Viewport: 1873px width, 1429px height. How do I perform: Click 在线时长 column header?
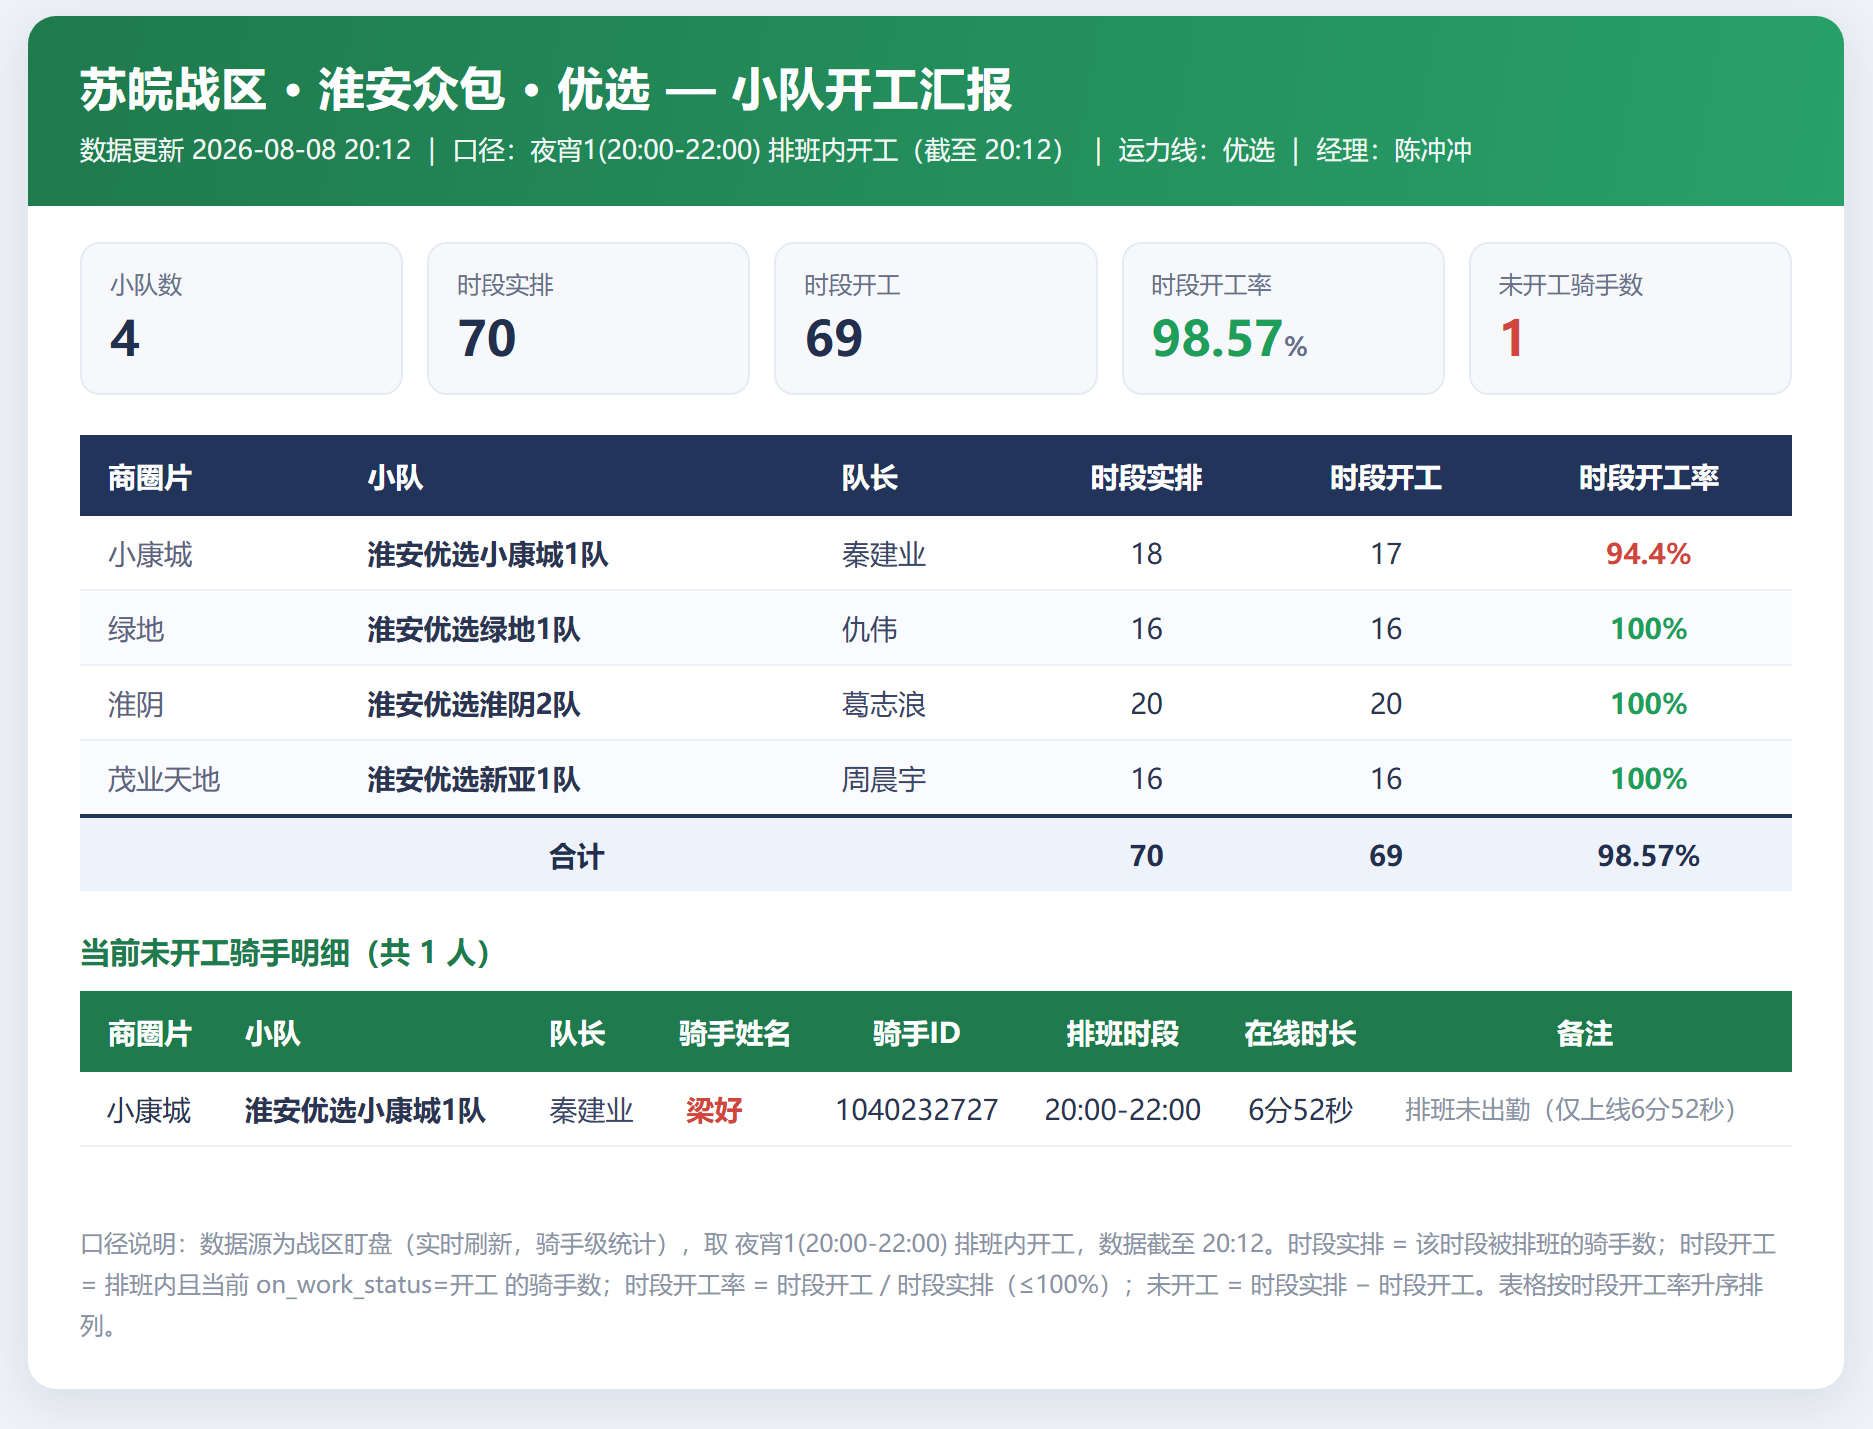(x=1300, y=1033)
